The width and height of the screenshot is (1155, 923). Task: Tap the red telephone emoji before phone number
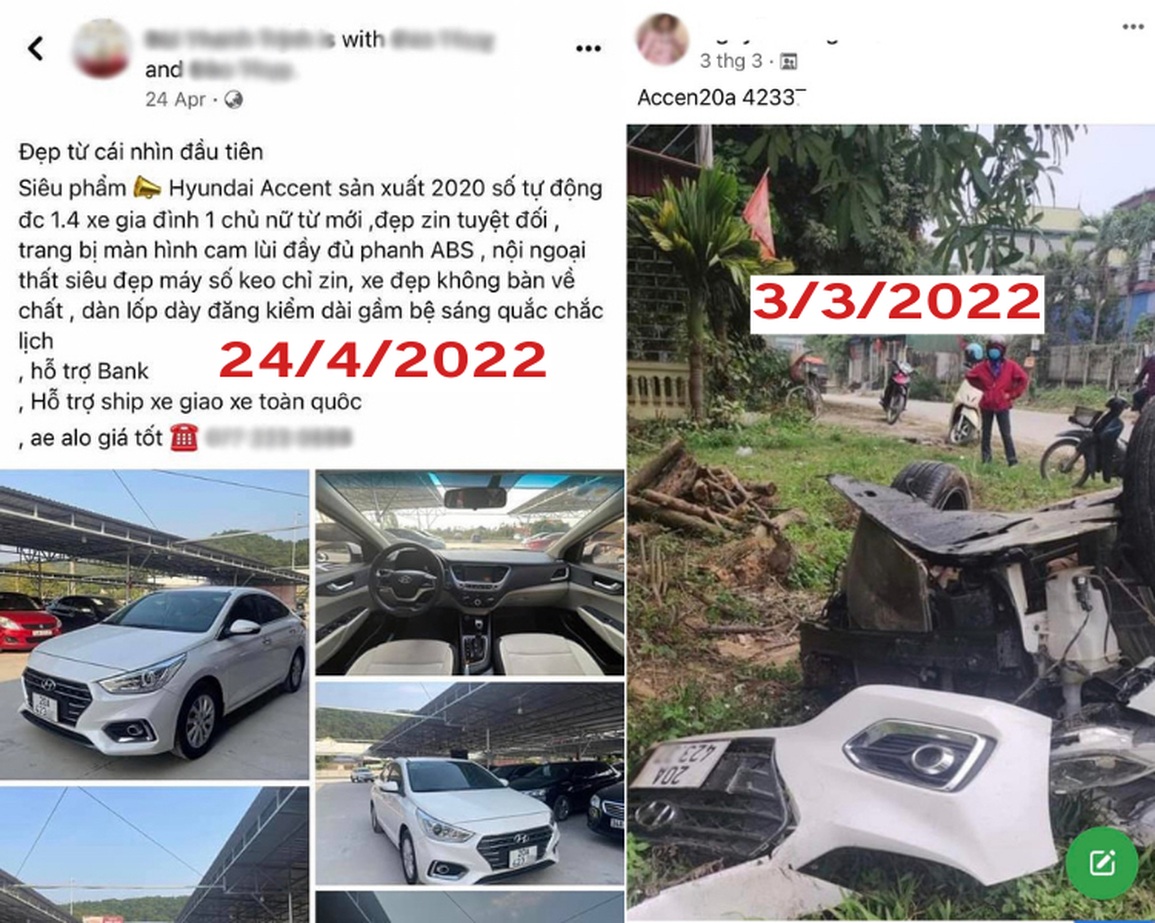click(184, 438)
